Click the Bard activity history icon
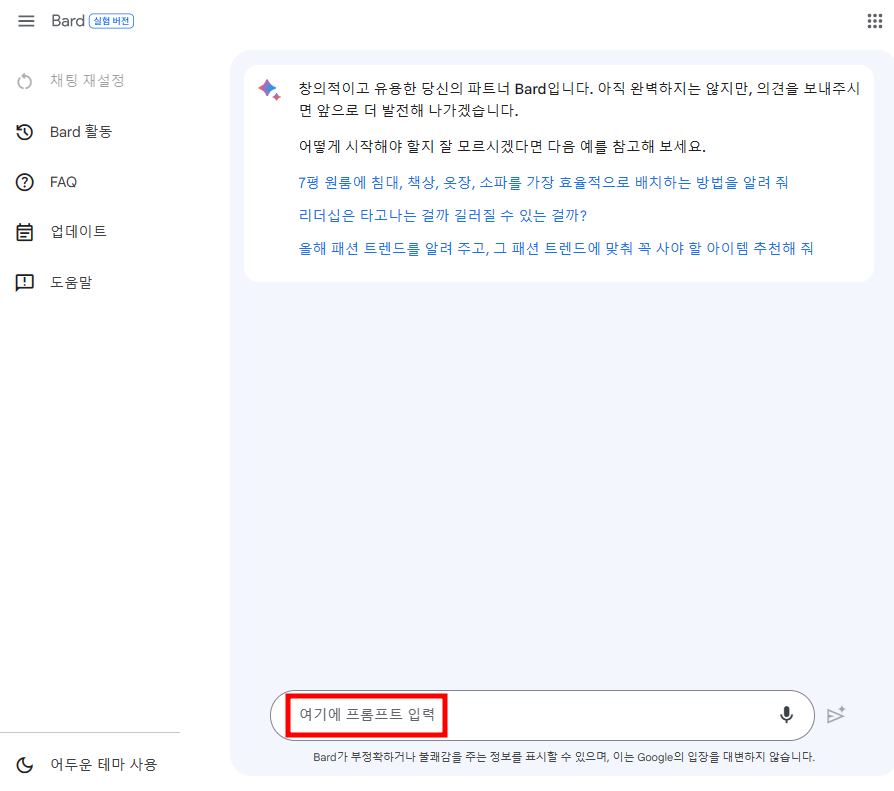The image size is (894, 791). click(x=25, y=132)
